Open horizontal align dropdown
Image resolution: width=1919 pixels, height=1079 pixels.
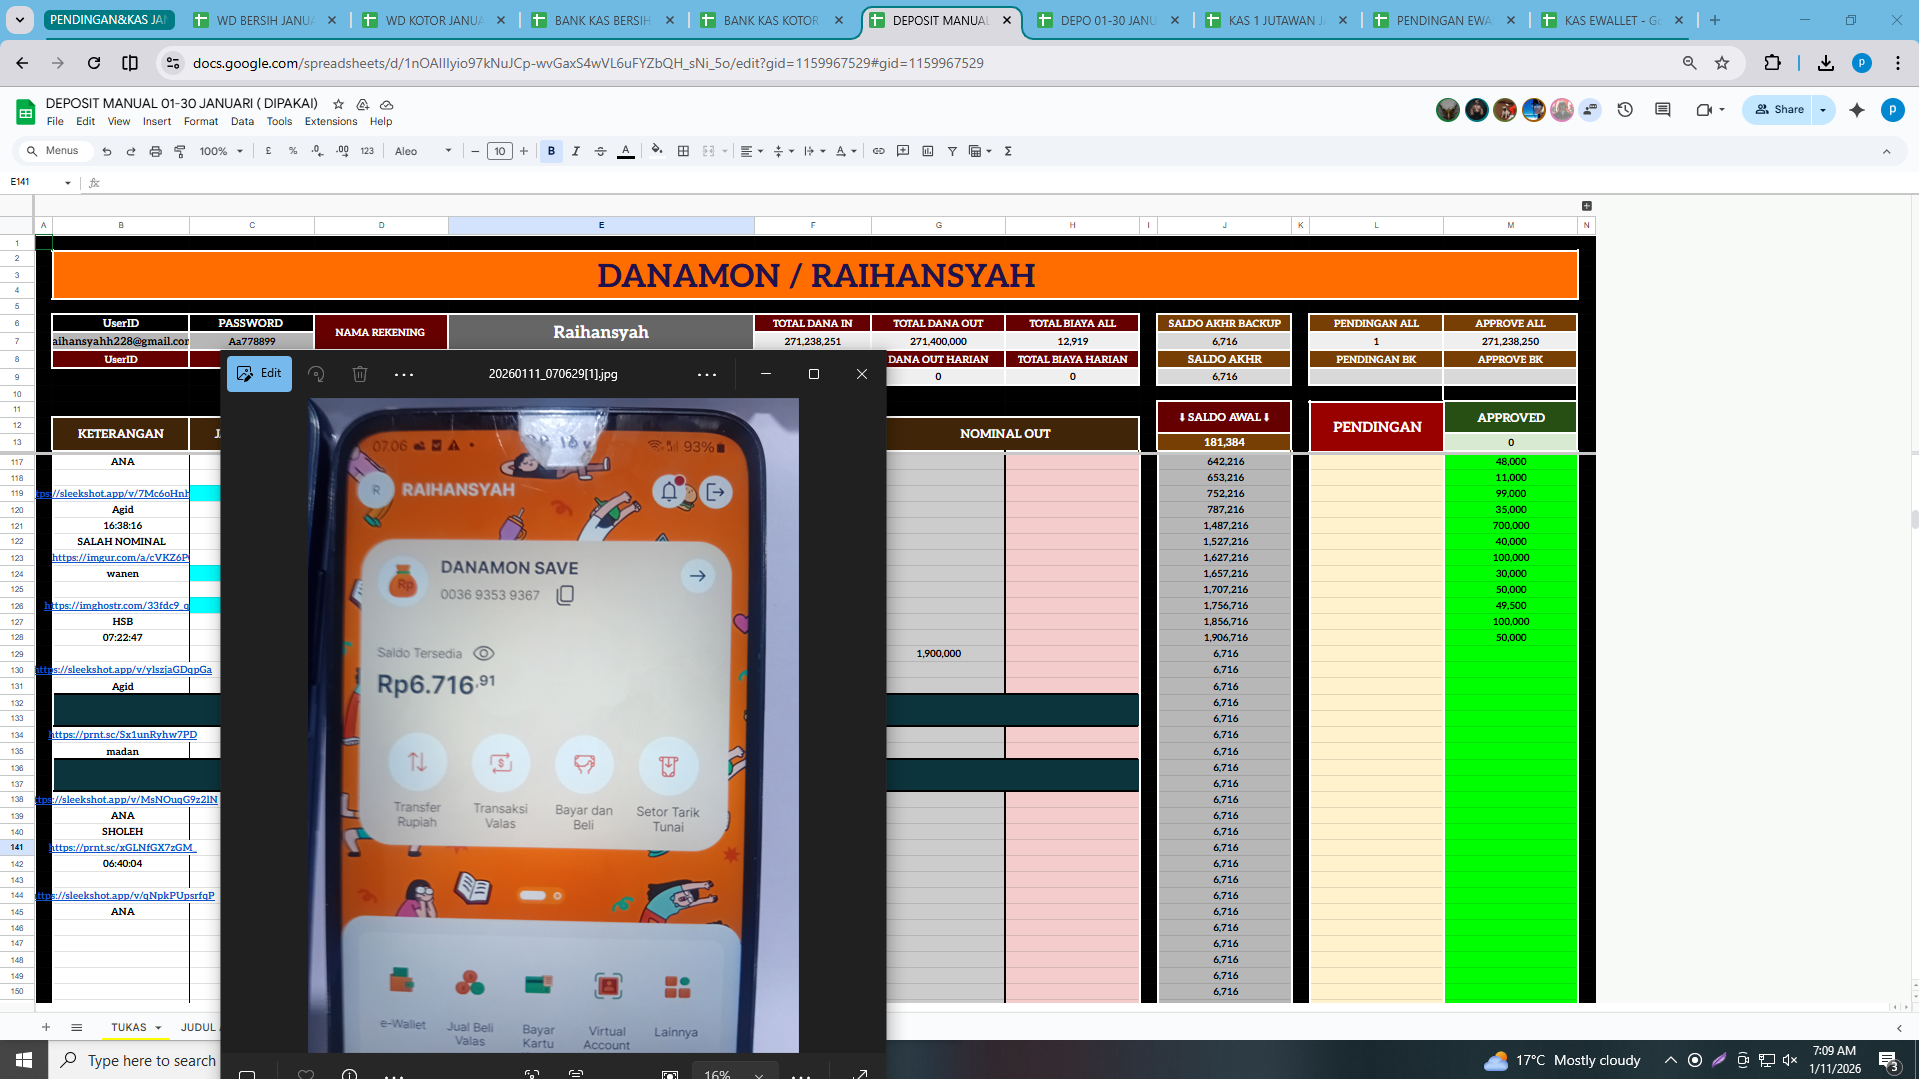(751, 151)
